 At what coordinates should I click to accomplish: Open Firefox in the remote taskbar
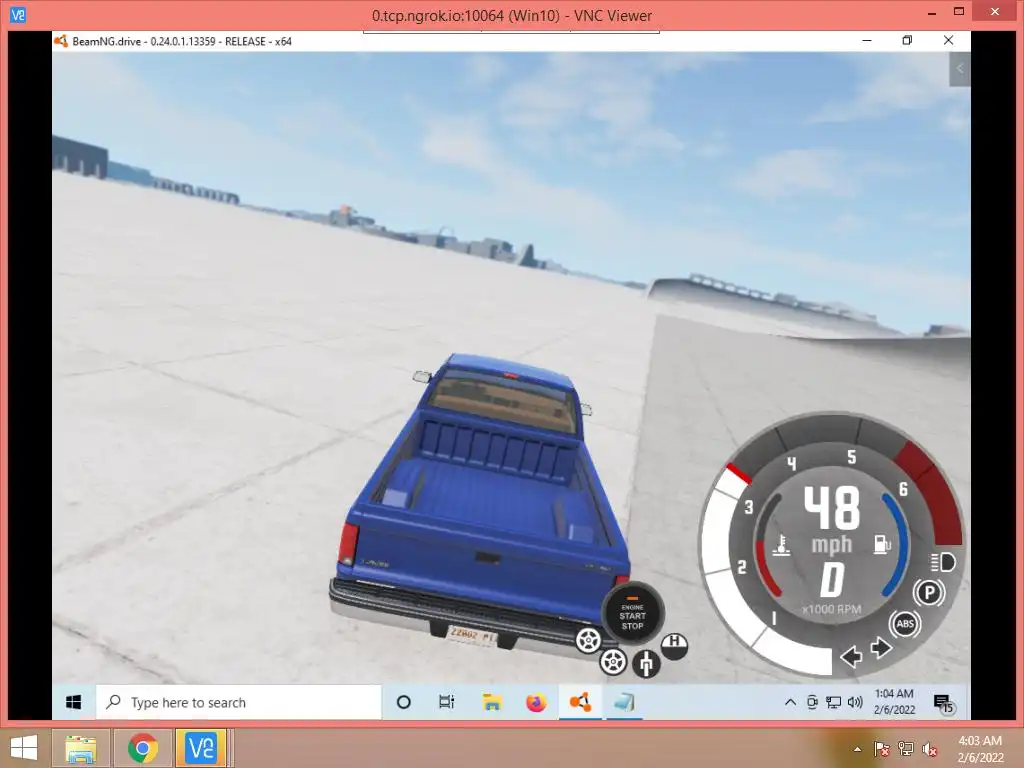pyautogui.click(x=536, y=702)
